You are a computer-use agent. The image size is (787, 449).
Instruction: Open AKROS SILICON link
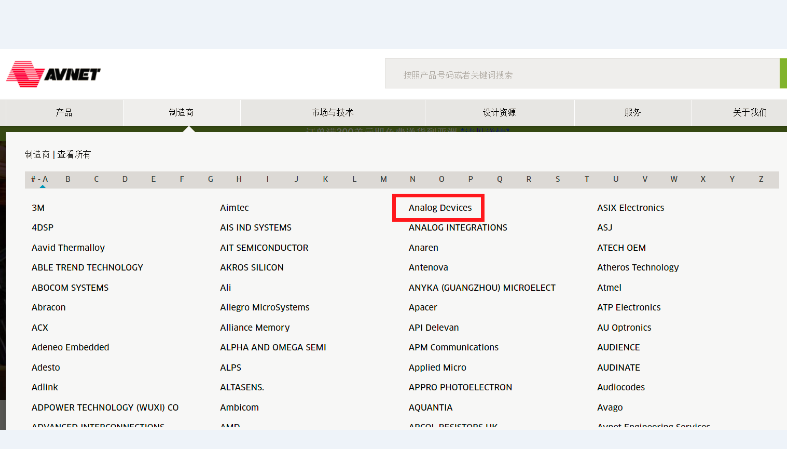251,267
